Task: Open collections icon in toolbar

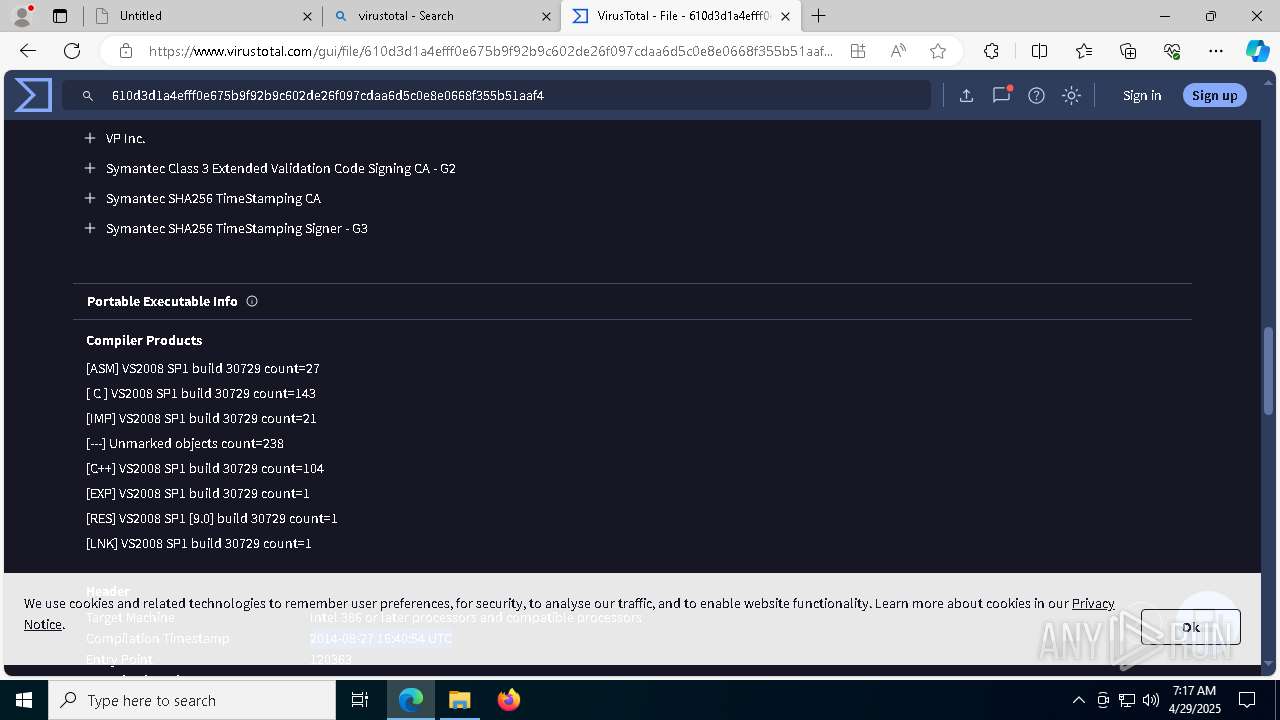Action: click(1128, 51)
